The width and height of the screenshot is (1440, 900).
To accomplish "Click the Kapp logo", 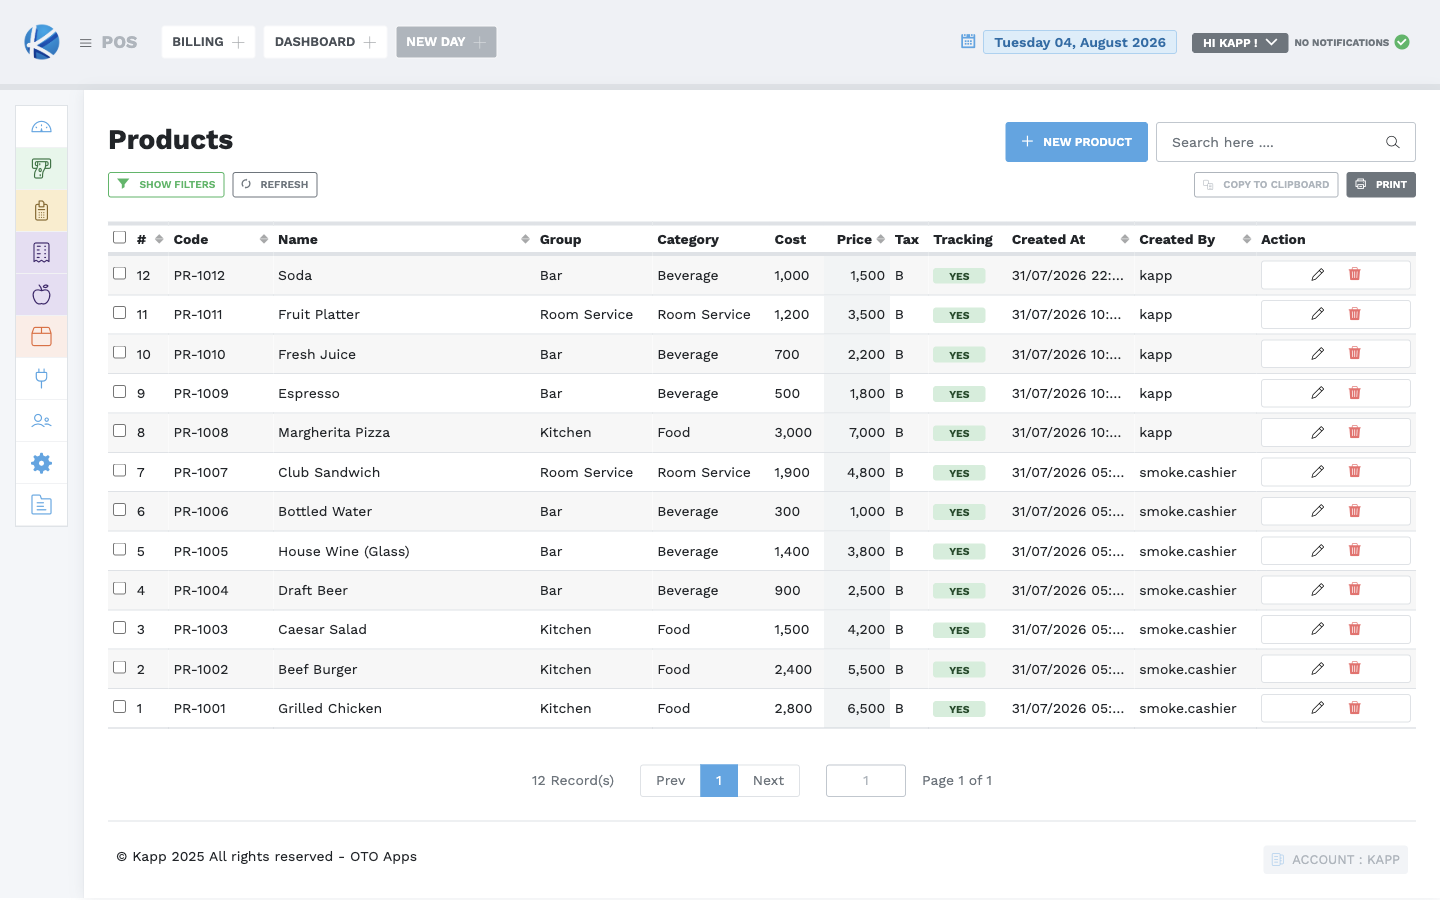I will 42,42.
